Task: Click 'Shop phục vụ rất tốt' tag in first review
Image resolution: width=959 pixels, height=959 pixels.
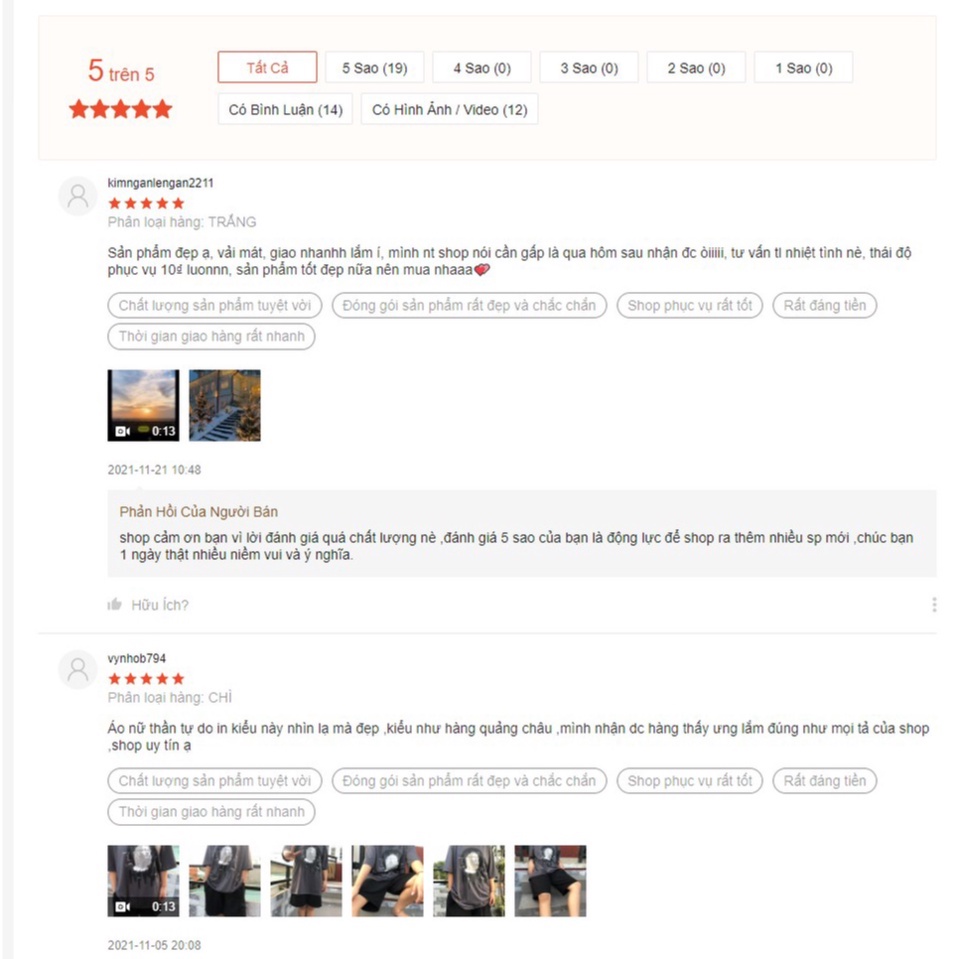Action: [x=689, y=305]
